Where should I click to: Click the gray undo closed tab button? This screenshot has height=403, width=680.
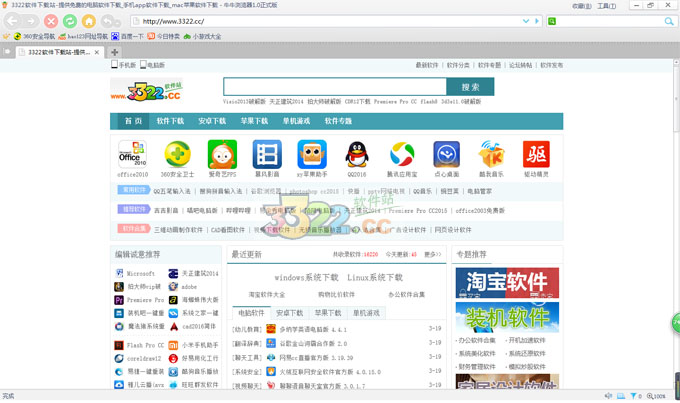point(109,21)
